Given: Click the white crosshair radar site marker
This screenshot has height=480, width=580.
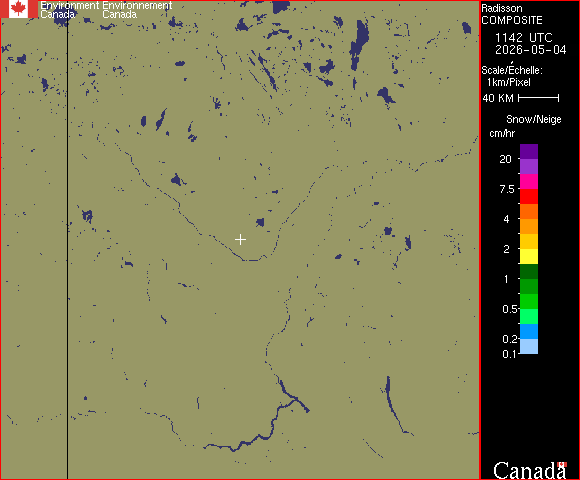Looking at the screenshot, I should coord(240,240).
